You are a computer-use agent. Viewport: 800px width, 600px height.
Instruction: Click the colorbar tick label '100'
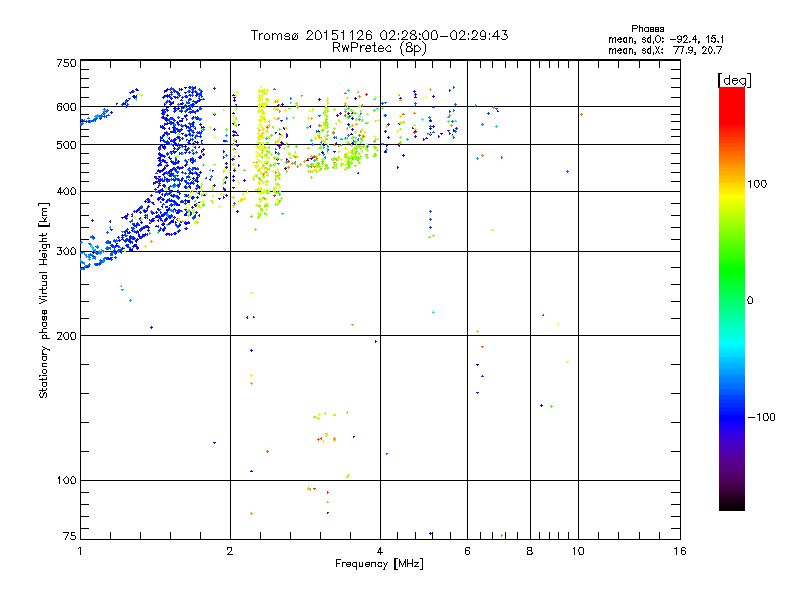pos(757,184)
